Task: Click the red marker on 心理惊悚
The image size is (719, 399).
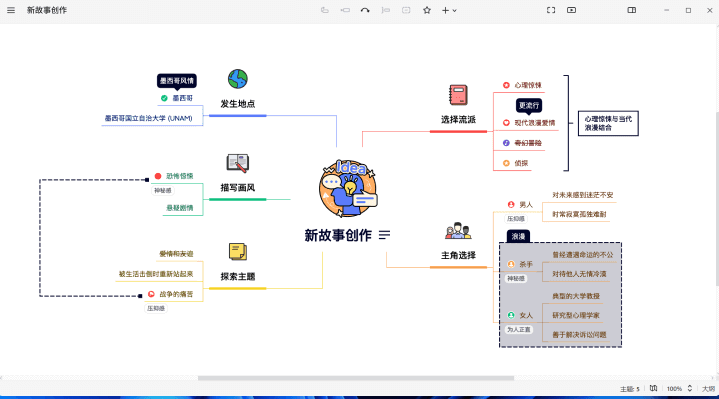Action: 506,85
